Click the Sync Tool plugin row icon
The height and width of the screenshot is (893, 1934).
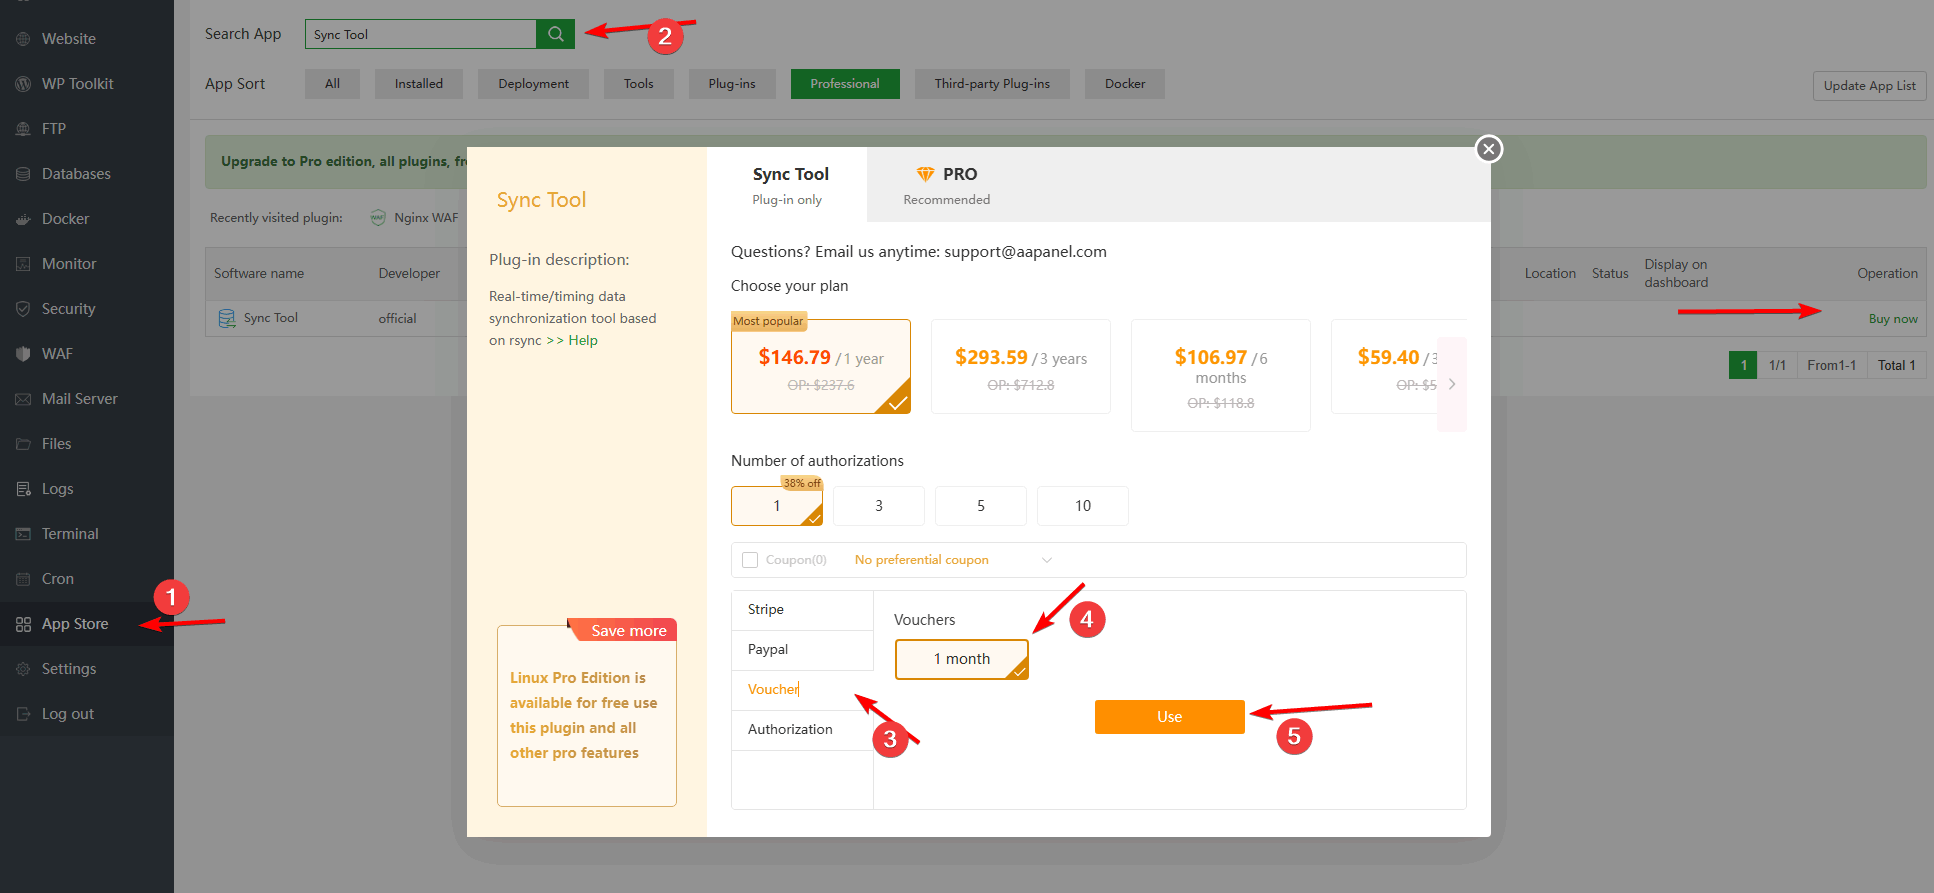[x=227, y=318]
